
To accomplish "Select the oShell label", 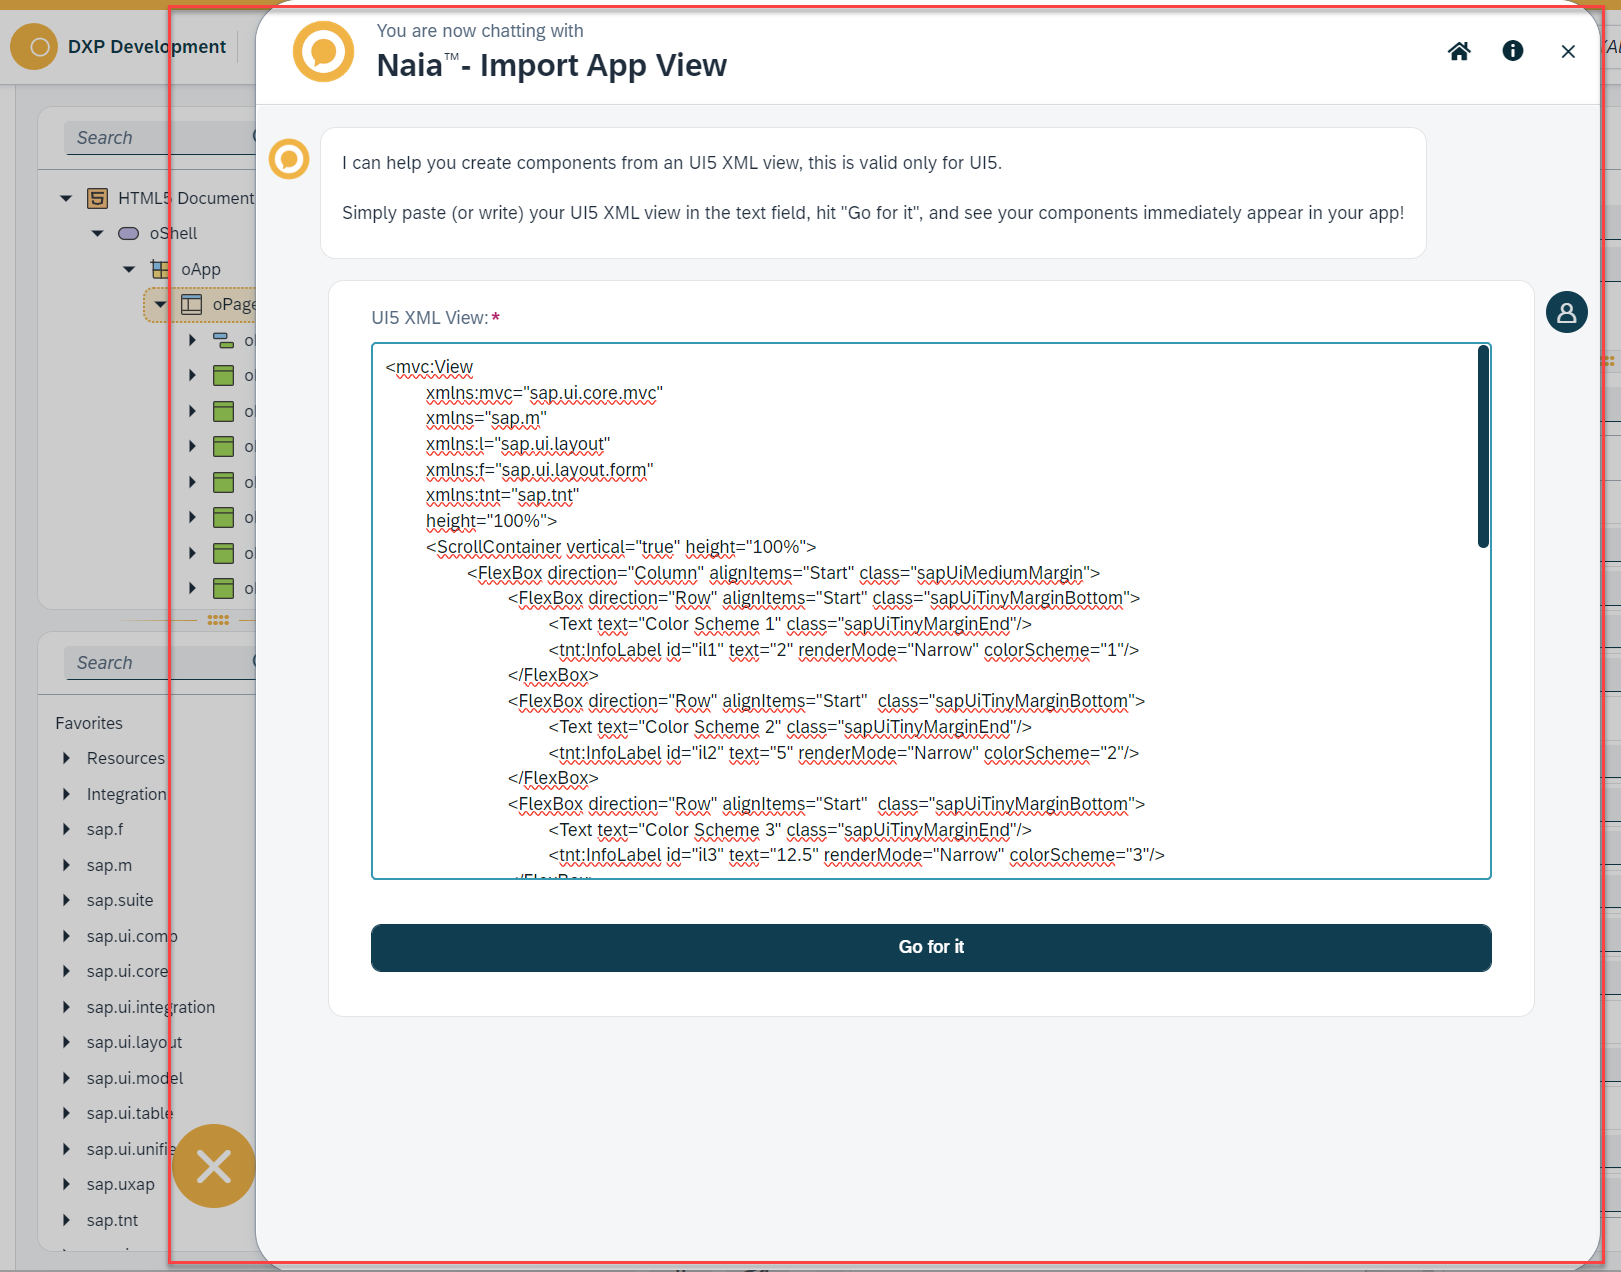I will (x=173, y=233).
